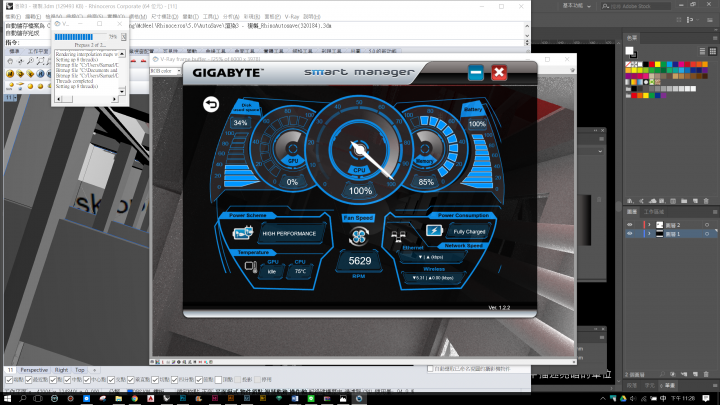
Task: Toggle checkbox below V-Ray frame buffer
Action: pos(430,369)
